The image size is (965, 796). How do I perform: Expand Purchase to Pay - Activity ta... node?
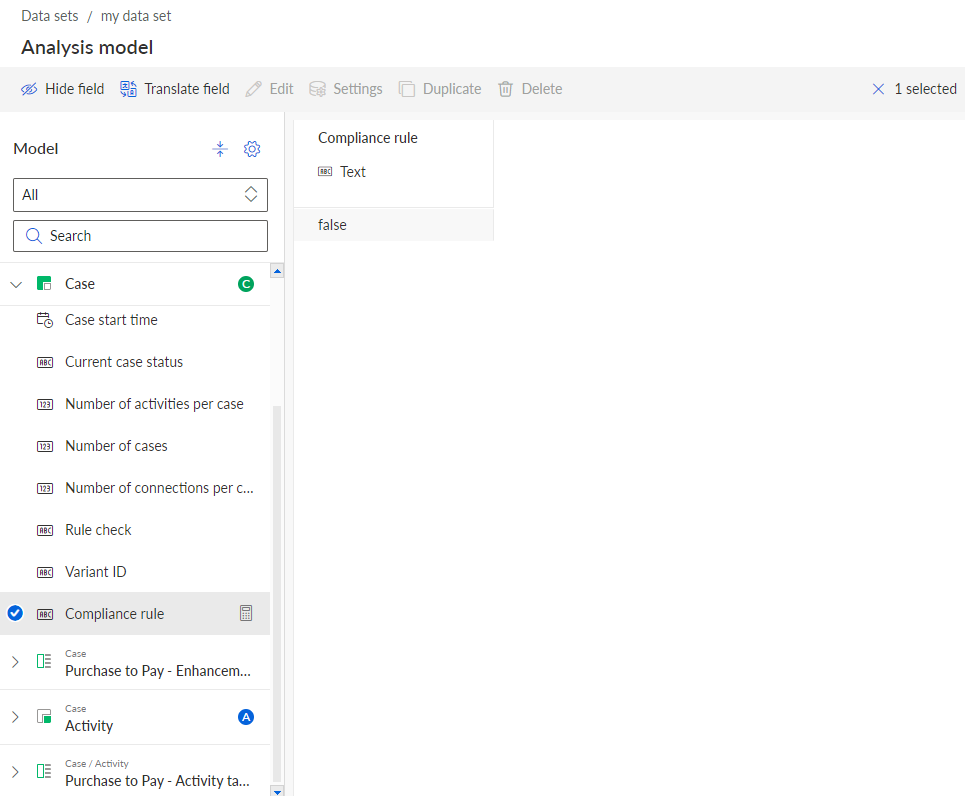[x=15, y=772]
